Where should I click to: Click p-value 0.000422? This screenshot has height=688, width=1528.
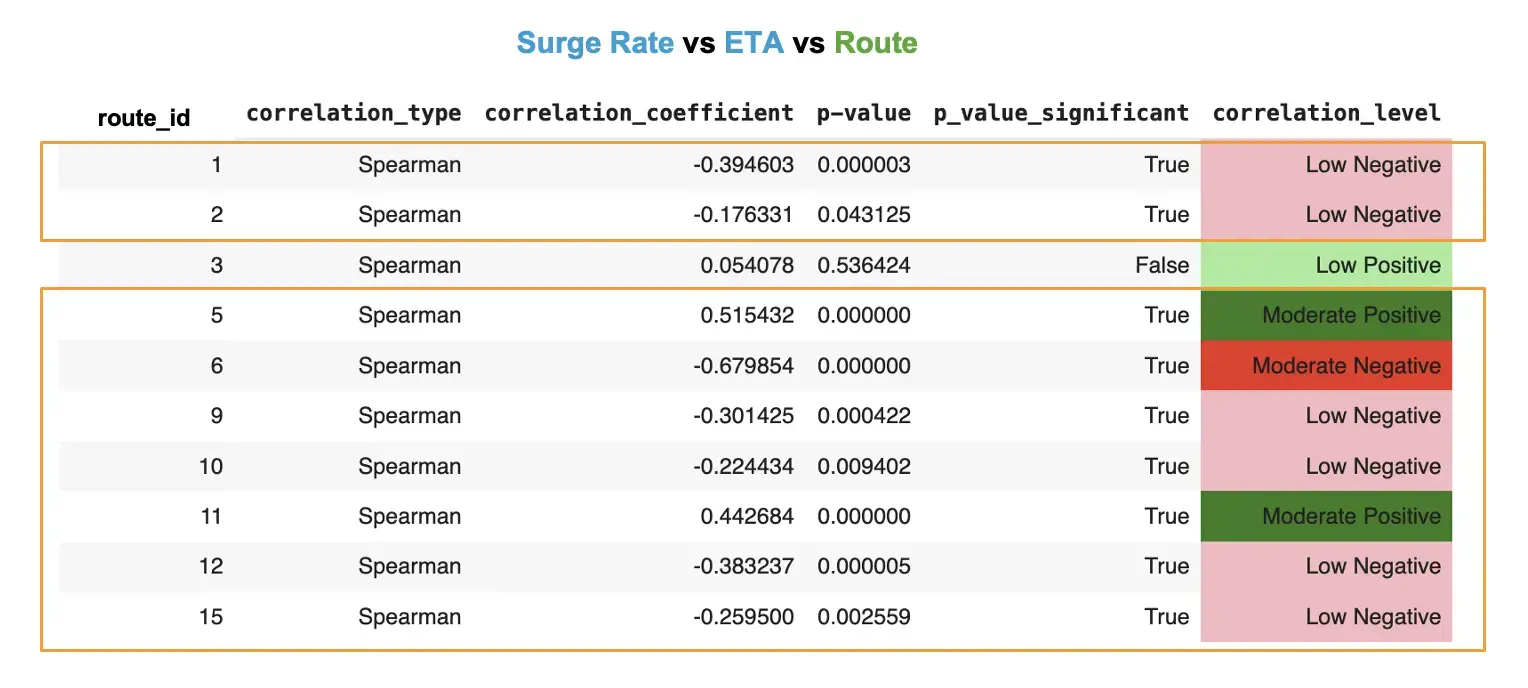click(864, 416)
